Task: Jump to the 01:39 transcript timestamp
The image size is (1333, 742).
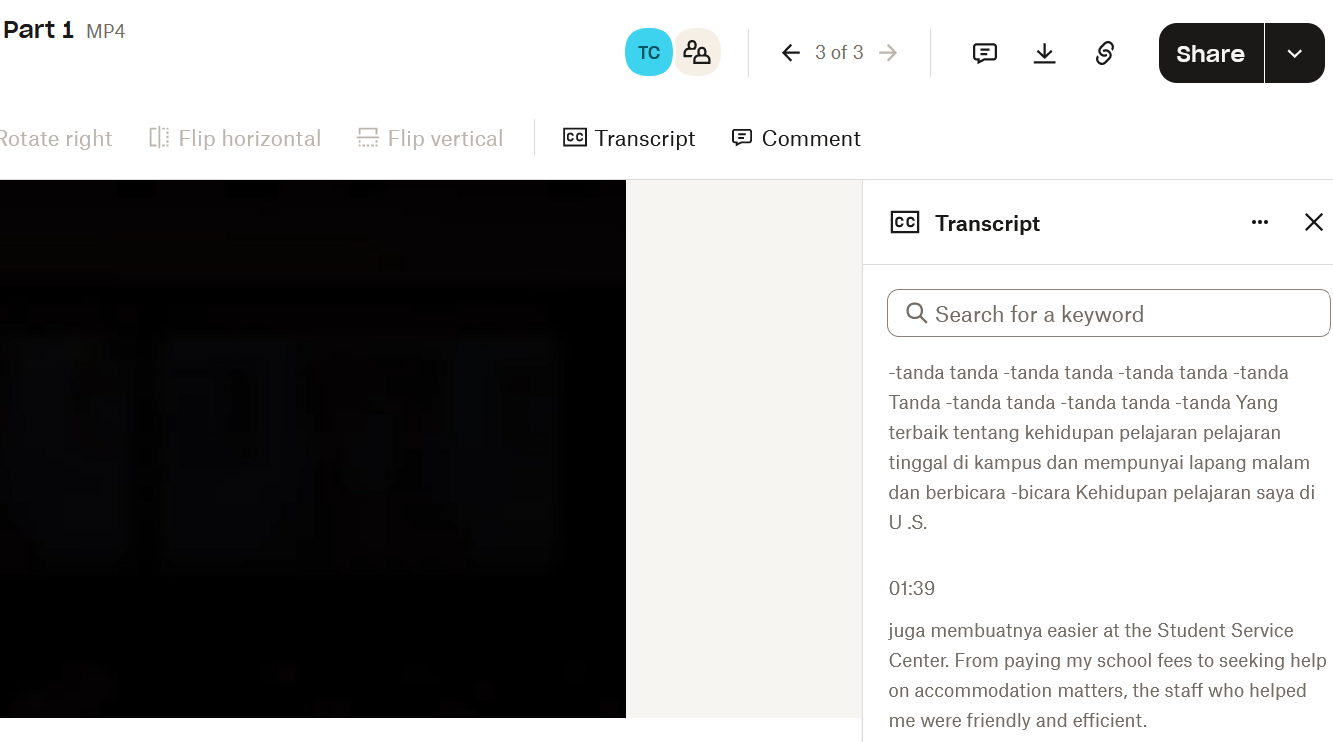Action: pyautogui.click(x=912, y=588)
